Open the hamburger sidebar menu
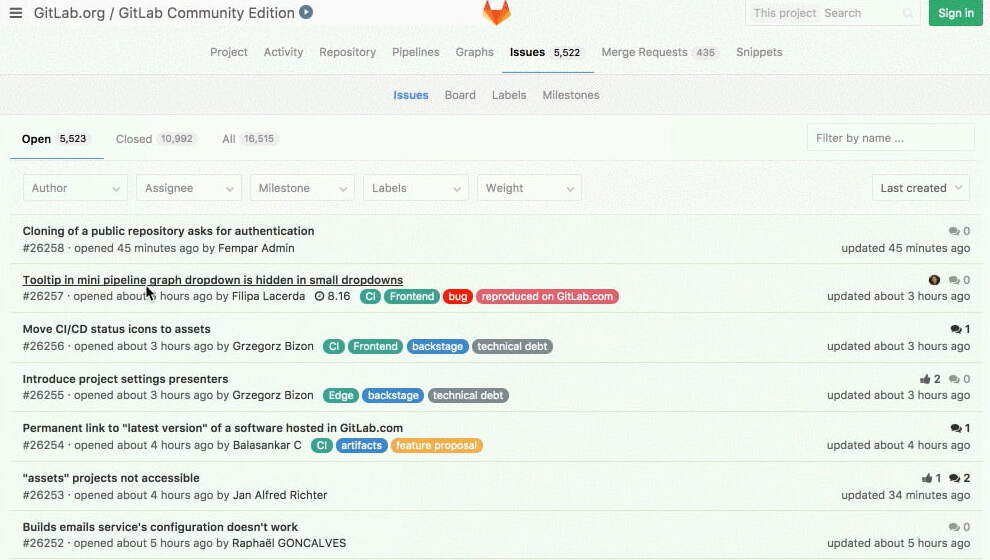The height and width of the screenshot is (560, 990). point(16,13)
